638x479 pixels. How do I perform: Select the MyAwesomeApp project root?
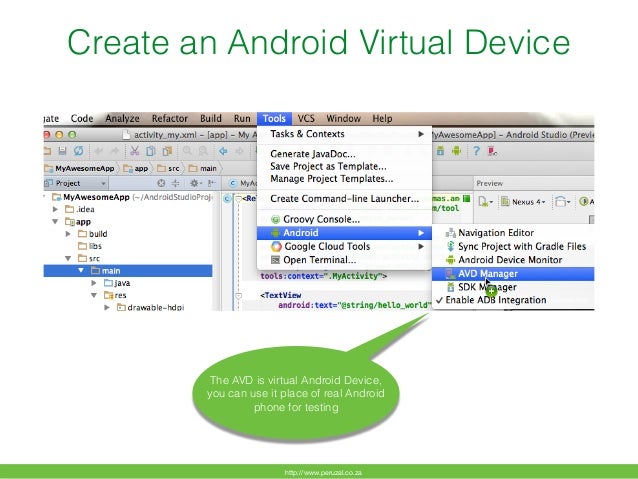tap(96, 197)
